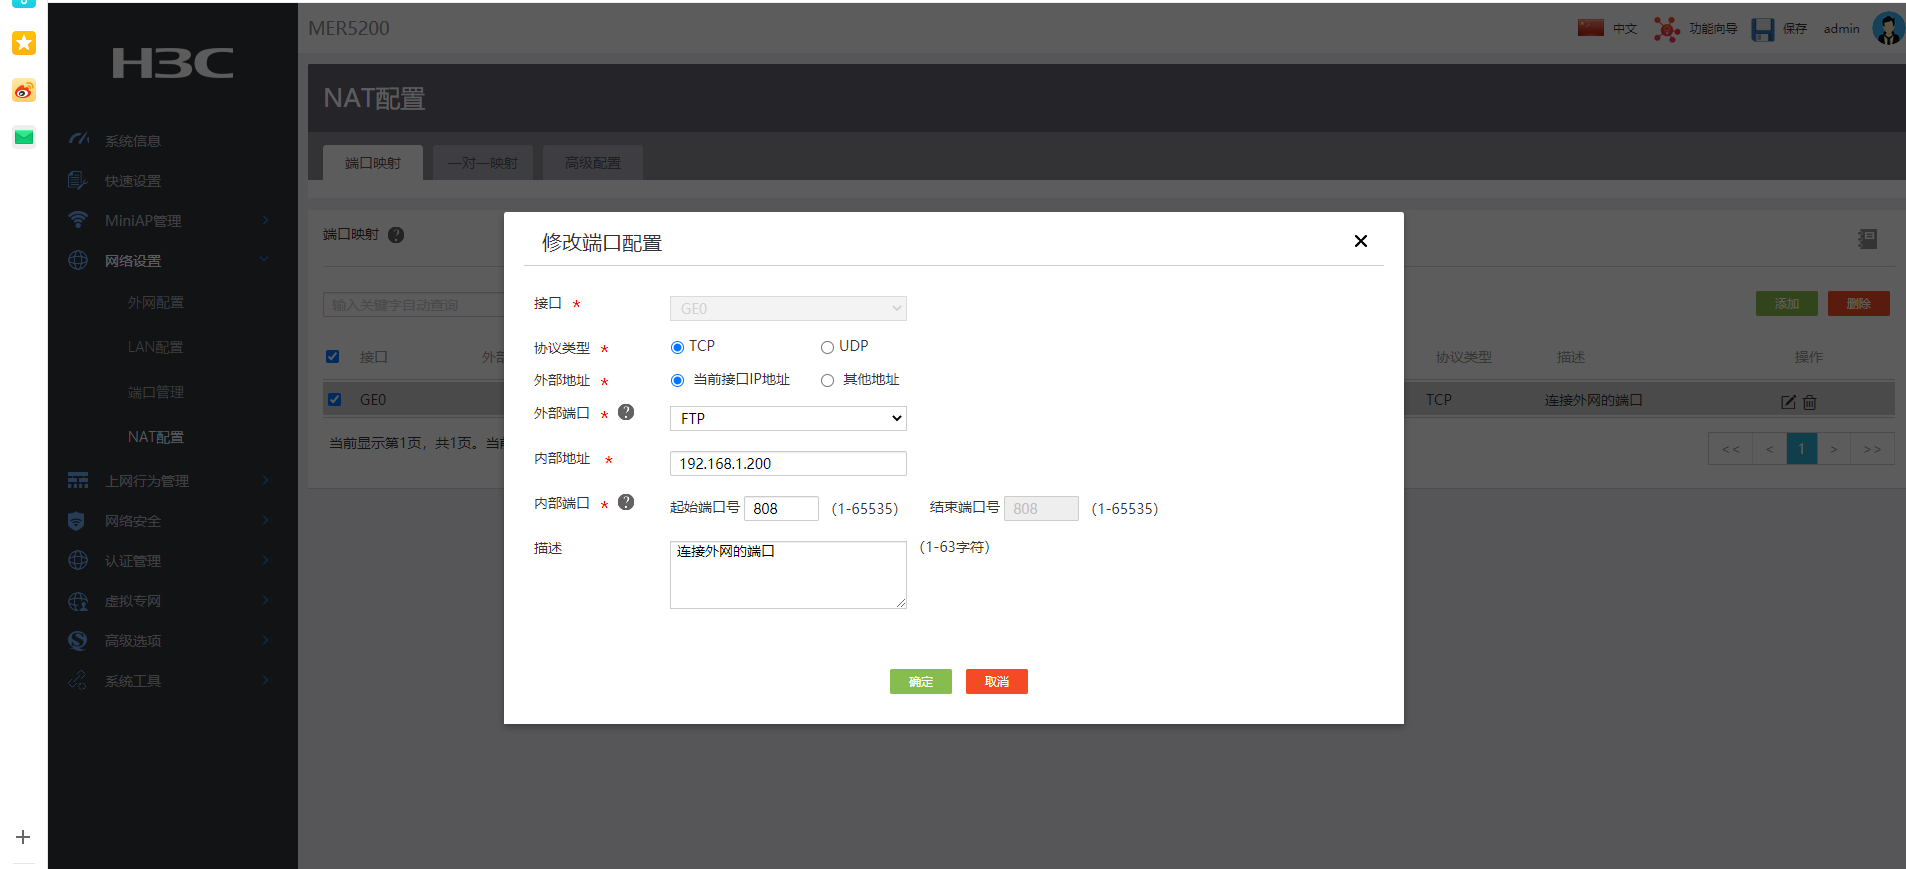Click the 高级选项 icon
Image resolution: width=1906 pixels, height=869 pixels.
click(x=78, y=640)
